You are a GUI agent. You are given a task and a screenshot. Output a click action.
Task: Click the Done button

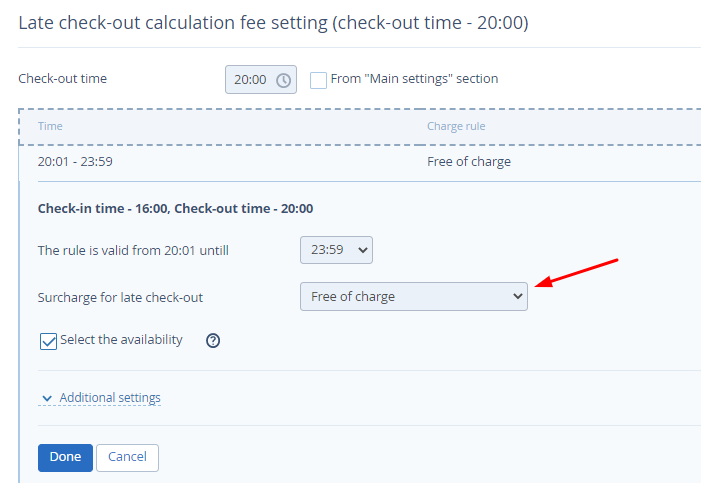tap(65, 458)
